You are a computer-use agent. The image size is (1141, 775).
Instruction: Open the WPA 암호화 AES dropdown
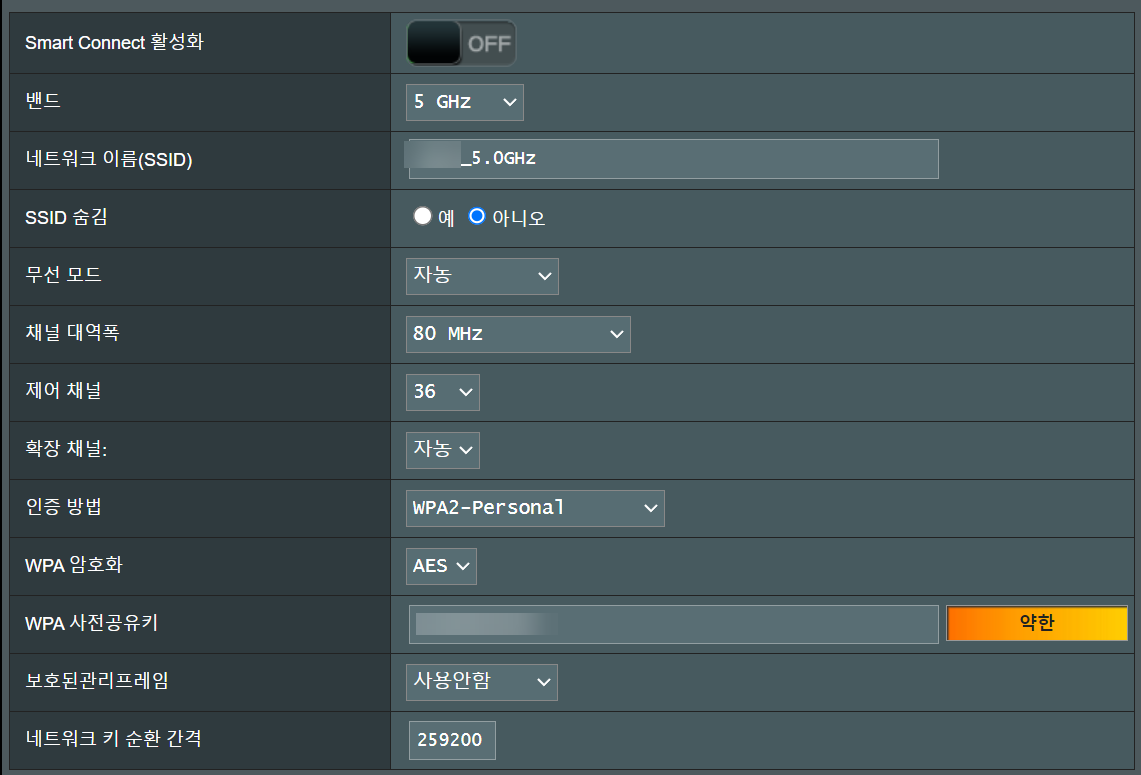[441, 566]
